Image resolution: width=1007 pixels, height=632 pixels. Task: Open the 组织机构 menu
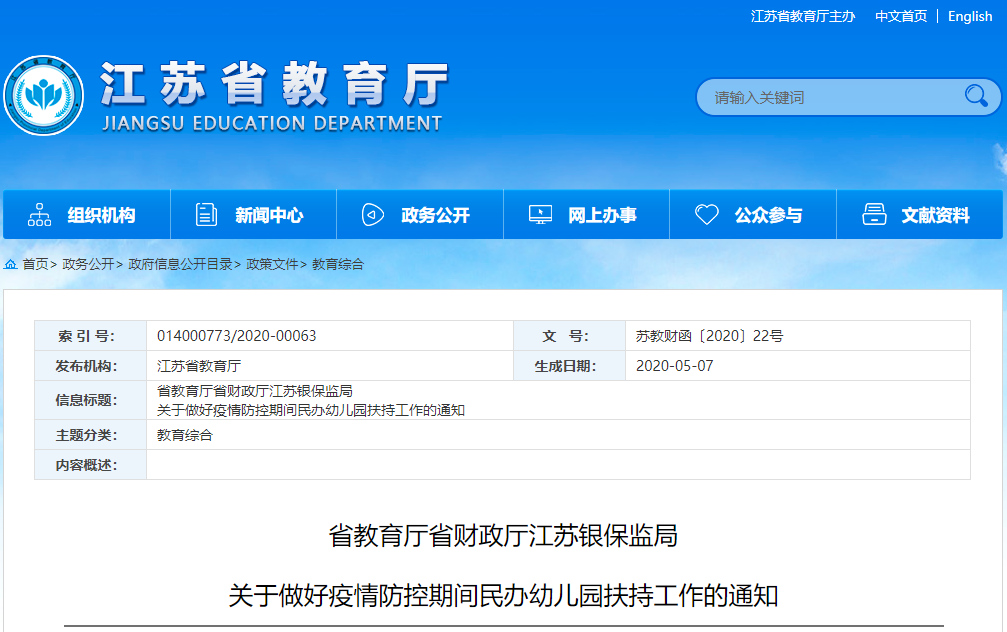point(87,215)
